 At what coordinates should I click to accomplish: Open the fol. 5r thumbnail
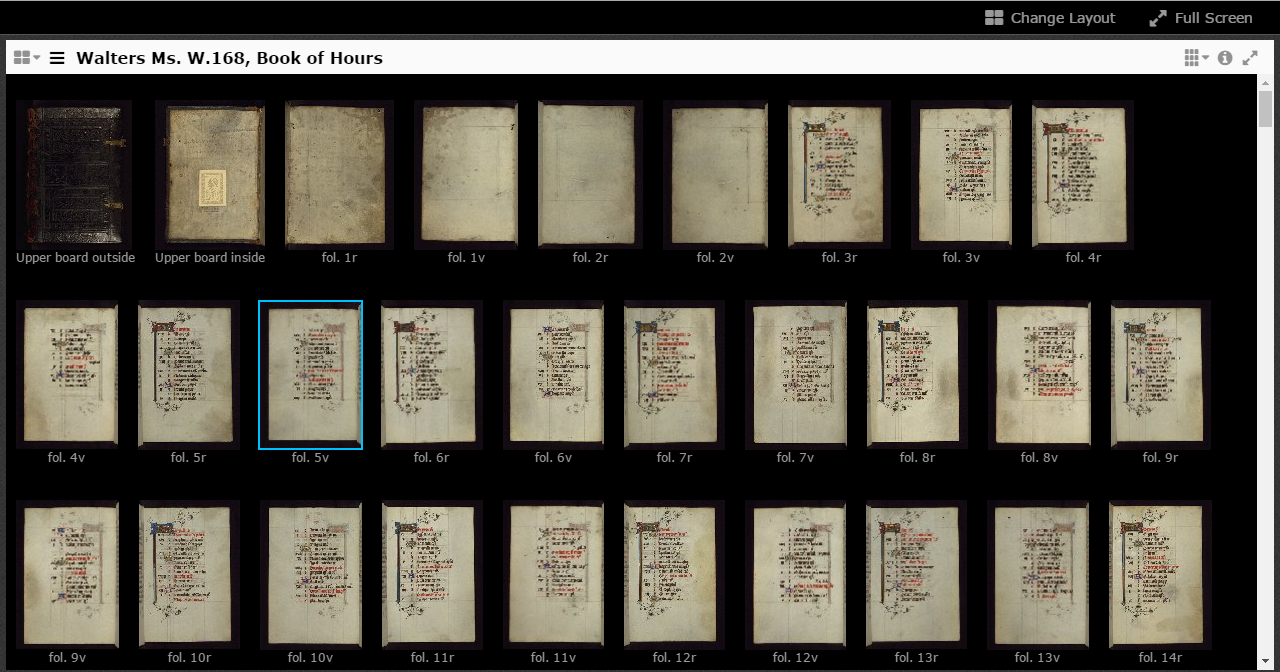coord(189,375)
